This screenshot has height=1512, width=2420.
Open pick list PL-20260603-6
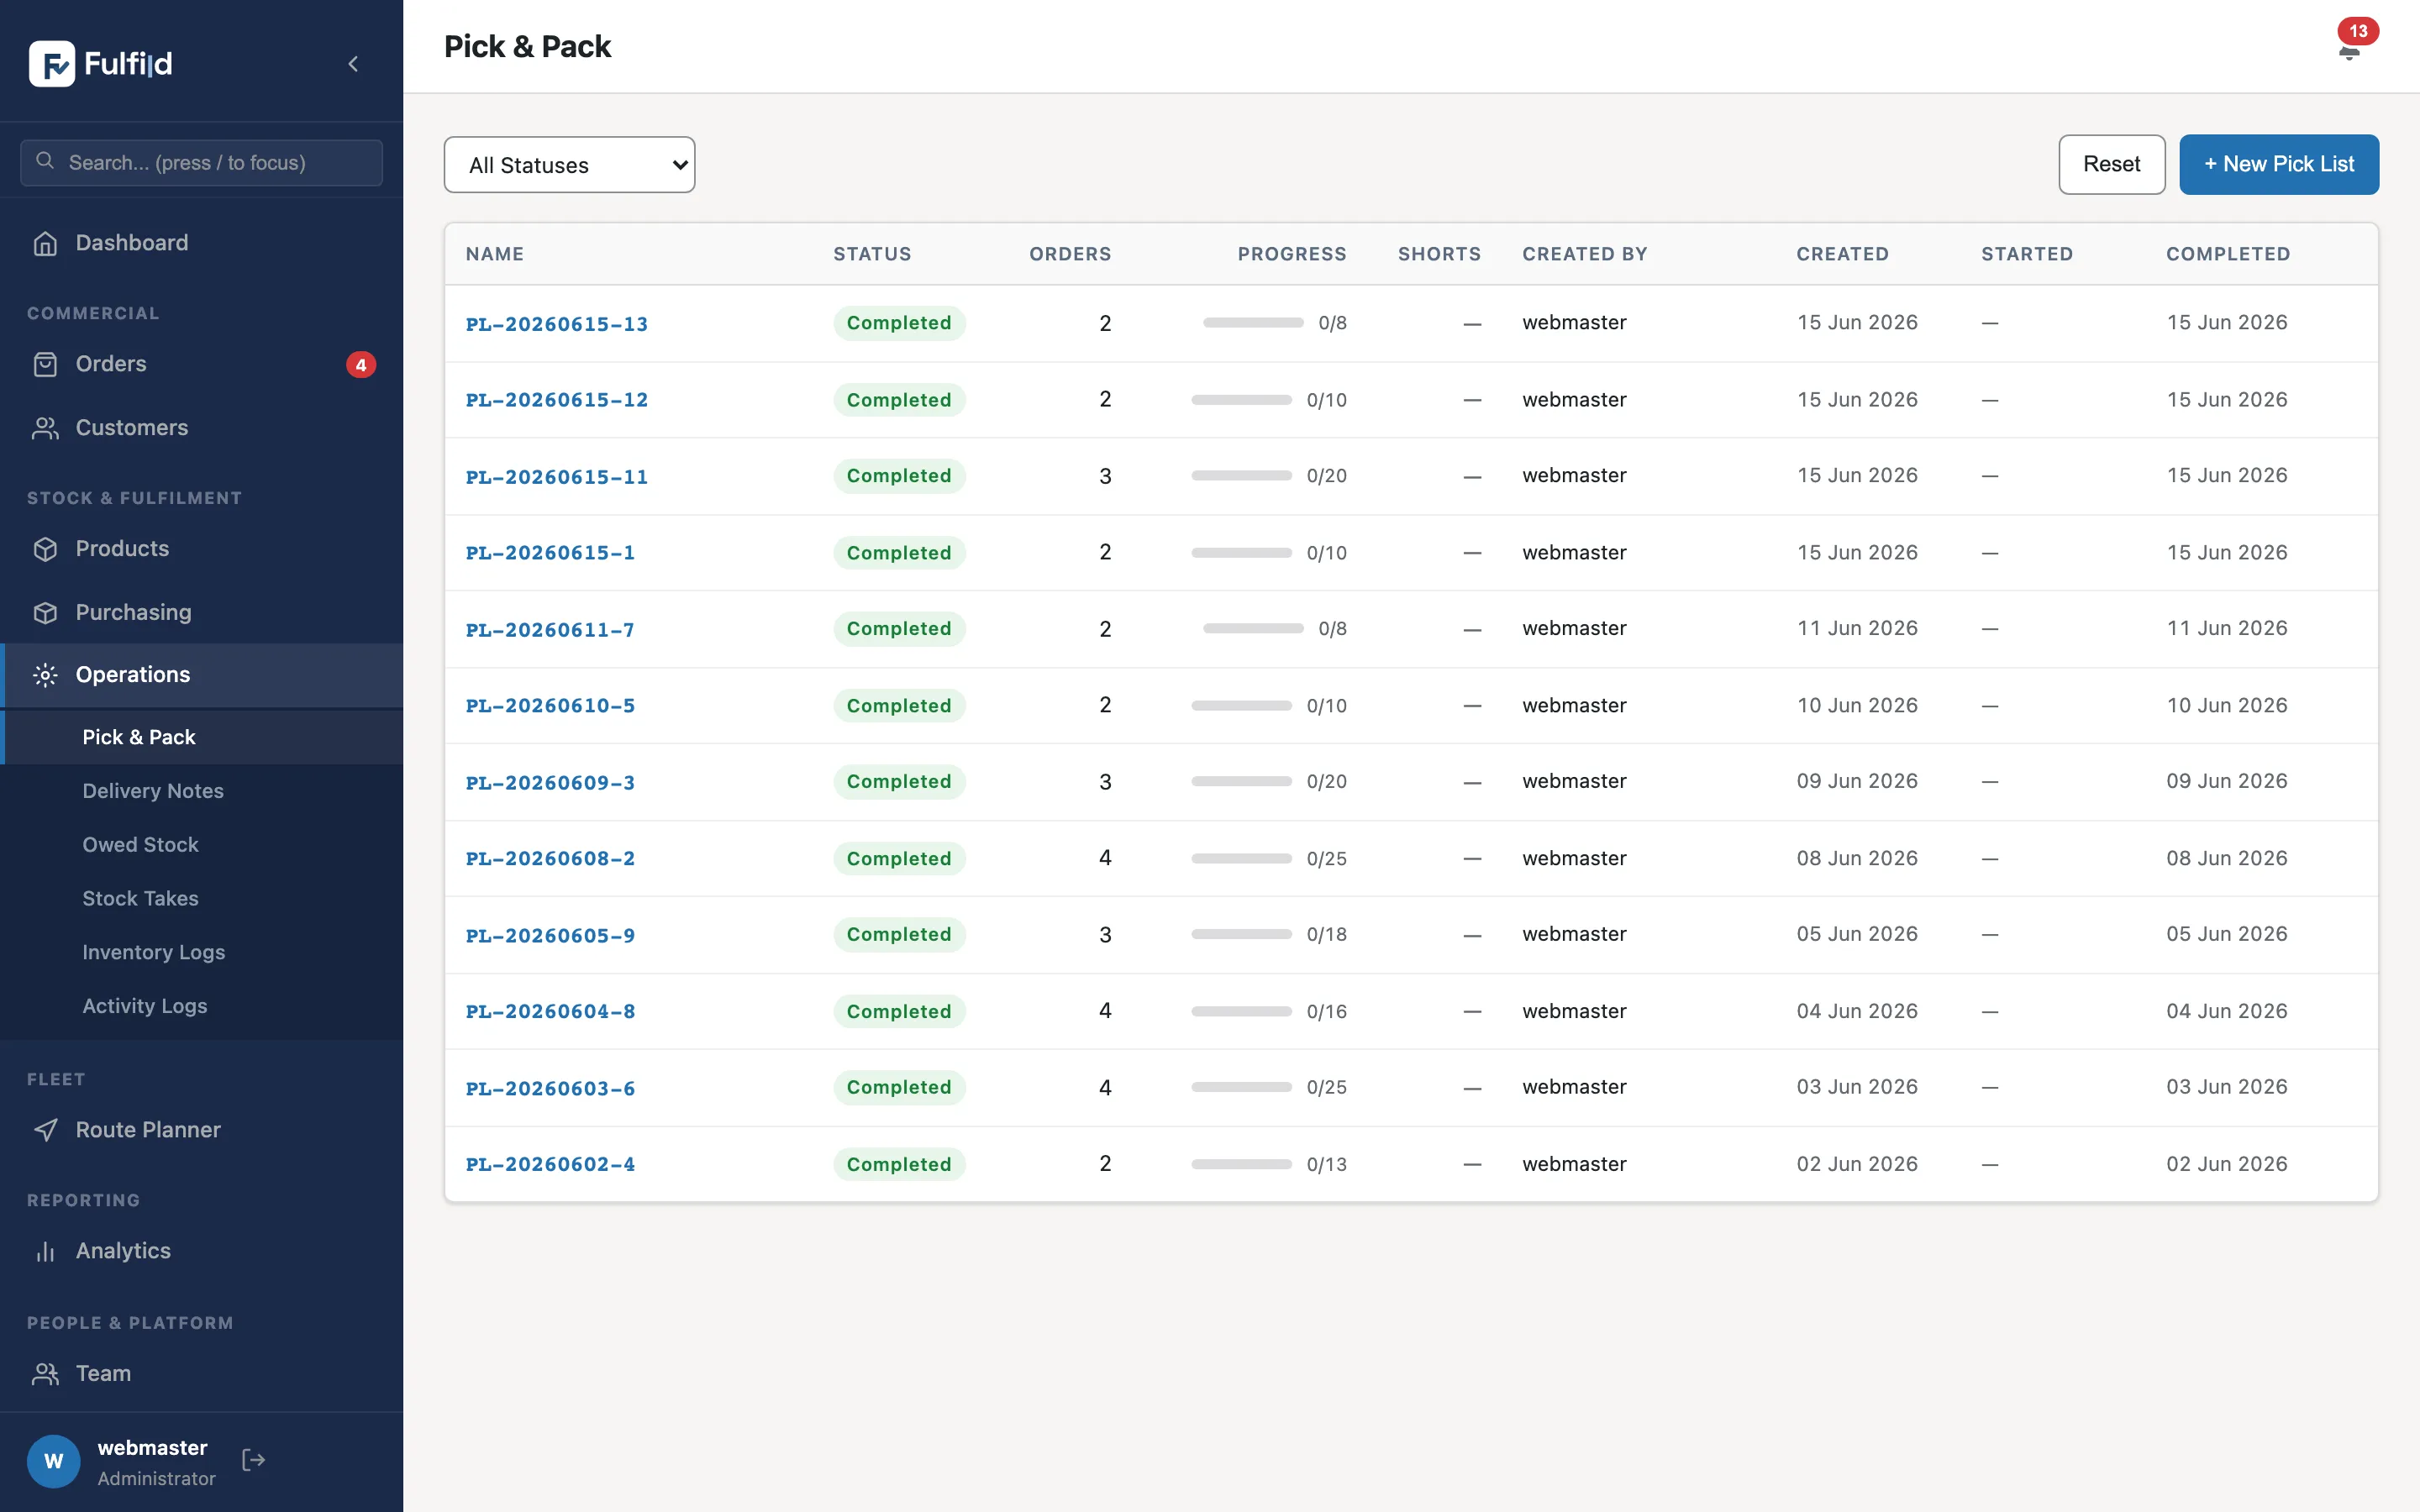pyautogui.click(x=550, y=1089)
